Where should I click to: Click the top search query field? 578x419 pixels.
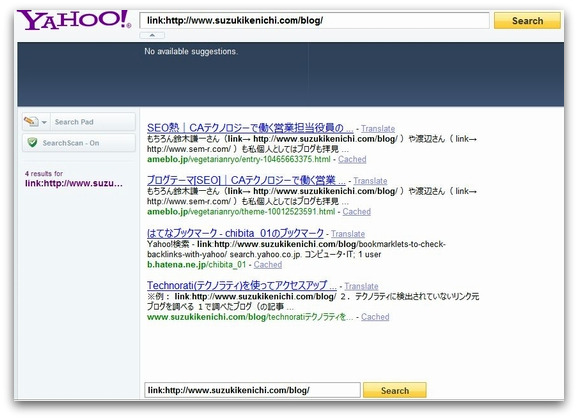pyautogui.click(x=314, y=20)
